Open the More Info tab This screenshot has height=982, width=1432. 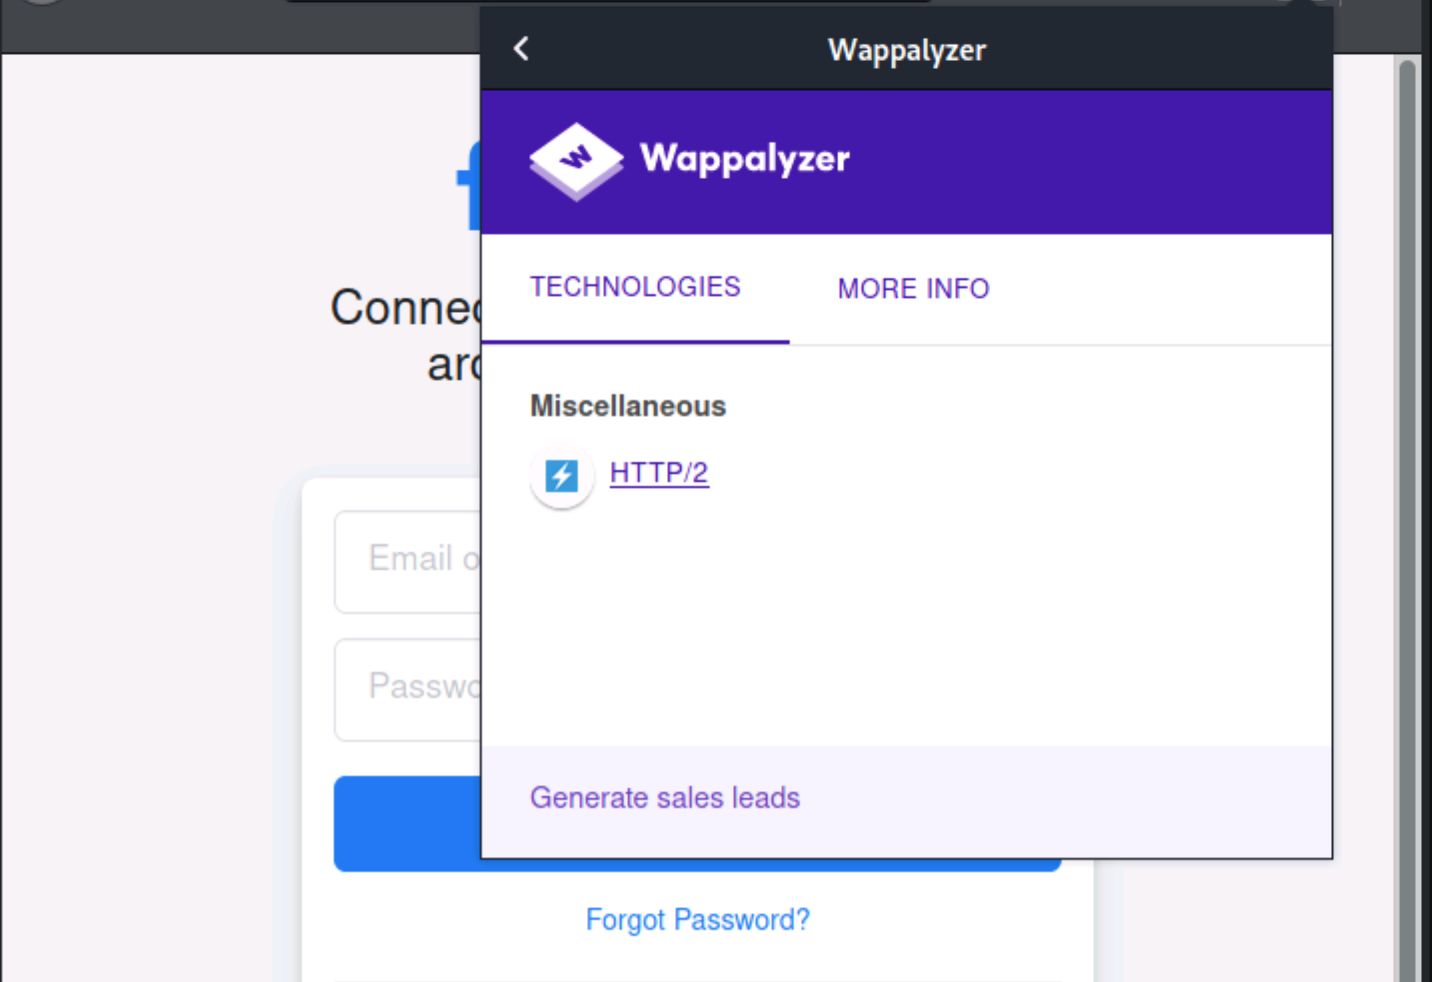click(x=913, y=289)
